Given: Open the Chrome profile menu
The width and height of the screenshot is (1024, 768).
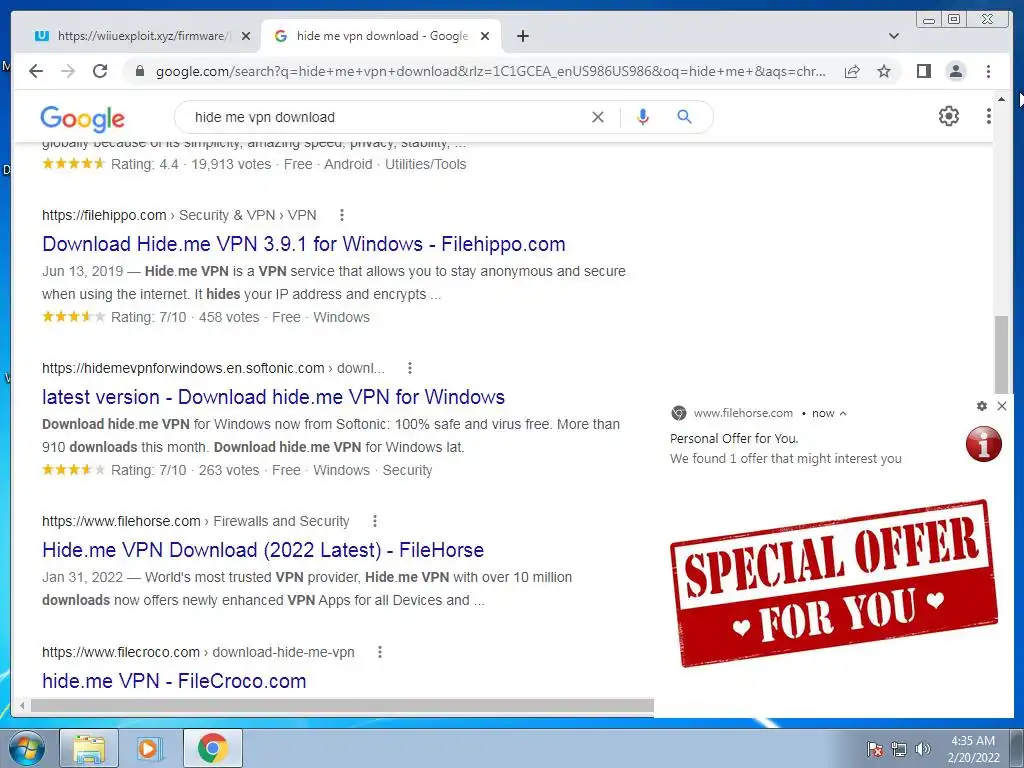Looking at the screenshot, I should 955,71.
